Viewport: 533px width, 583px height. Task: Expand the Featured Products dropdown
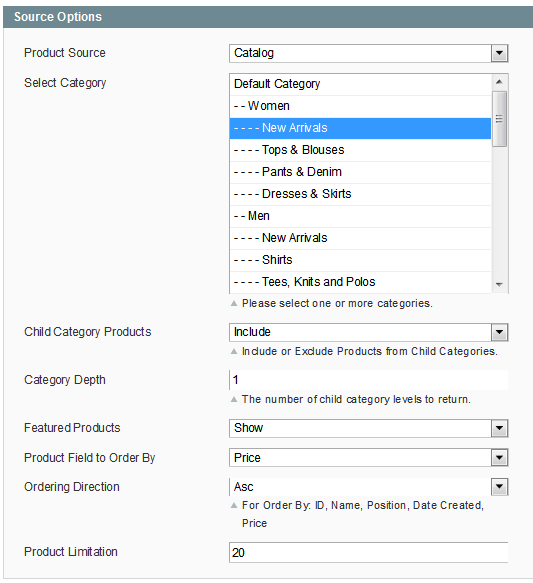[x=368, y=428]
